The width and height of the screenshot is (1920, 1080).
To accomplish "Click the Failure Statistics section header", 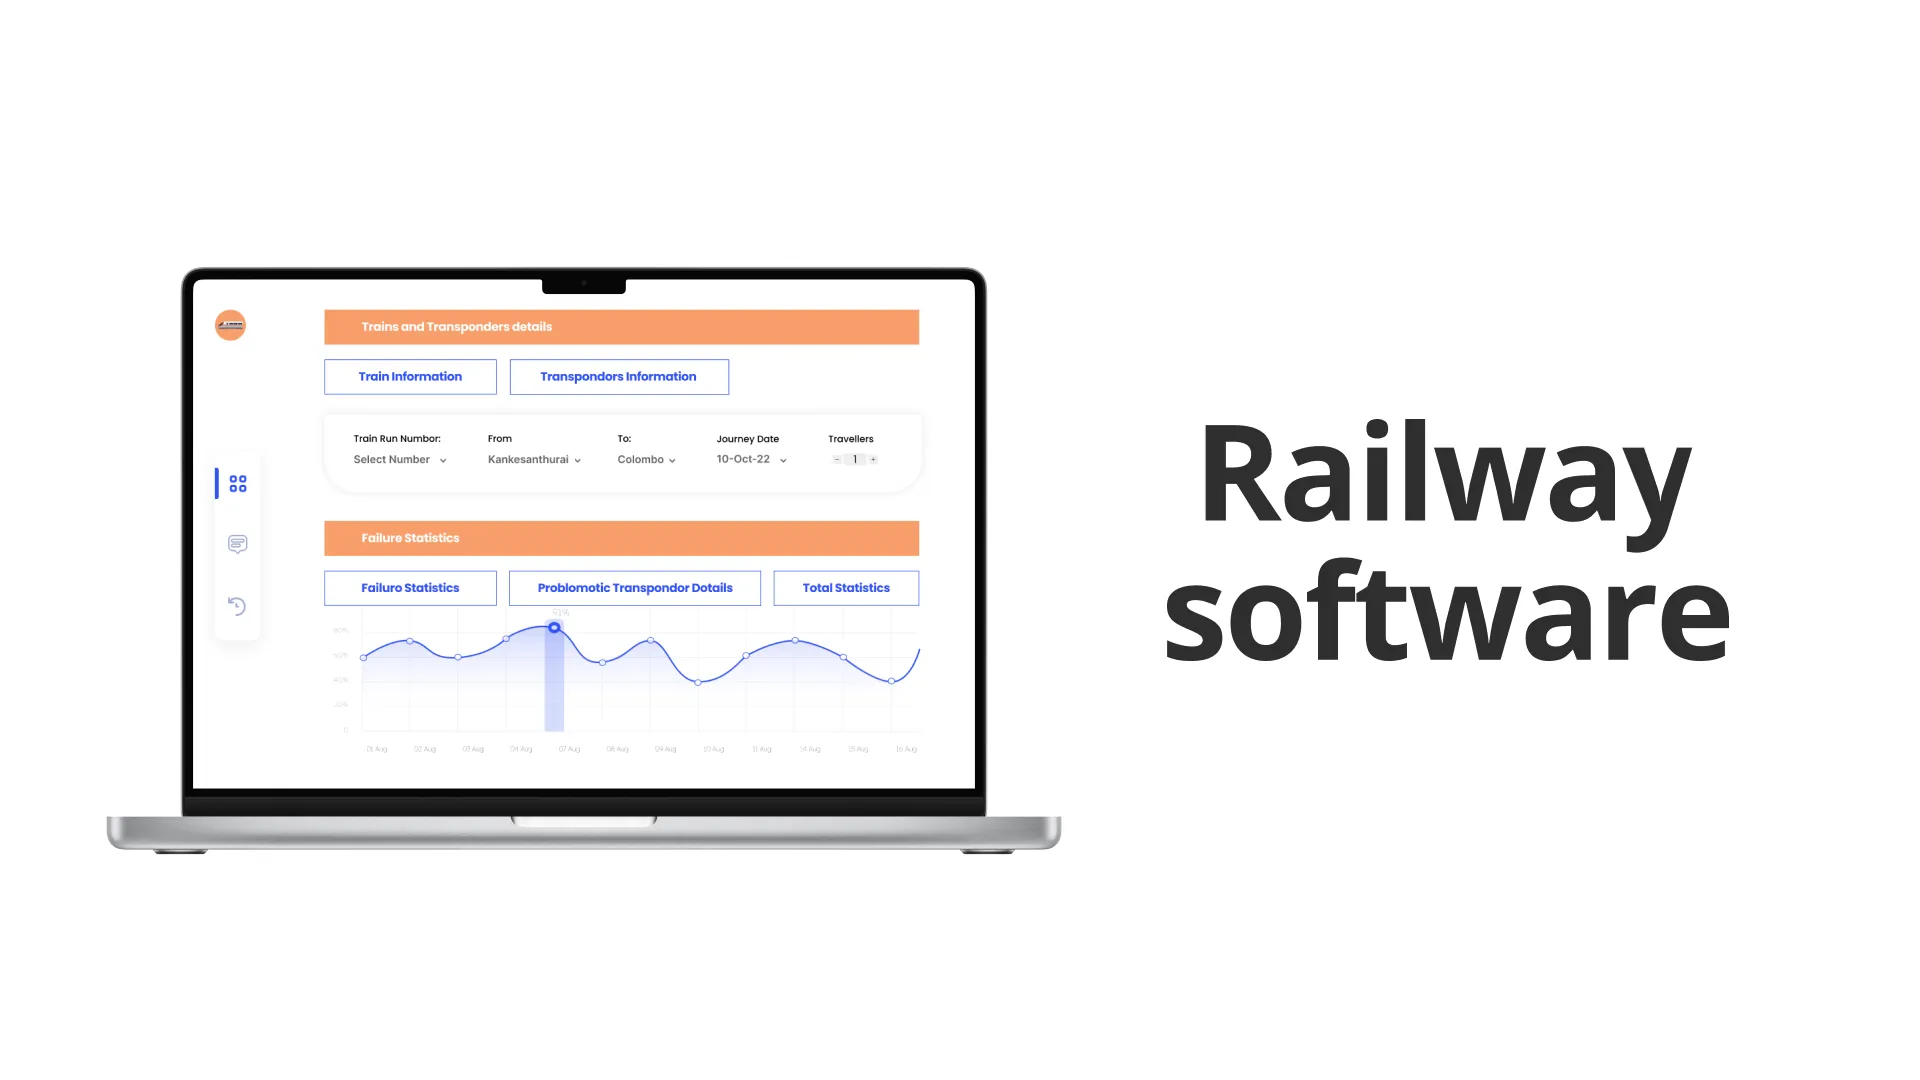I will (622, 537).
